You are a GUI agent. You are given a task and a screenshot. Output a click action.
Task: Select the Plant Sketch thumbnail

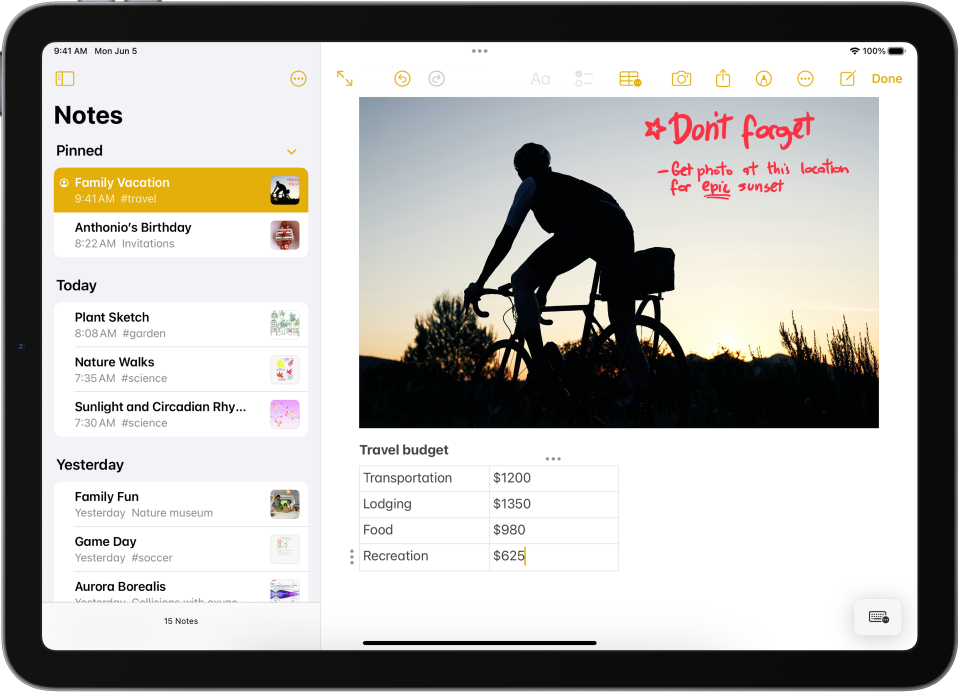(285, 324)
